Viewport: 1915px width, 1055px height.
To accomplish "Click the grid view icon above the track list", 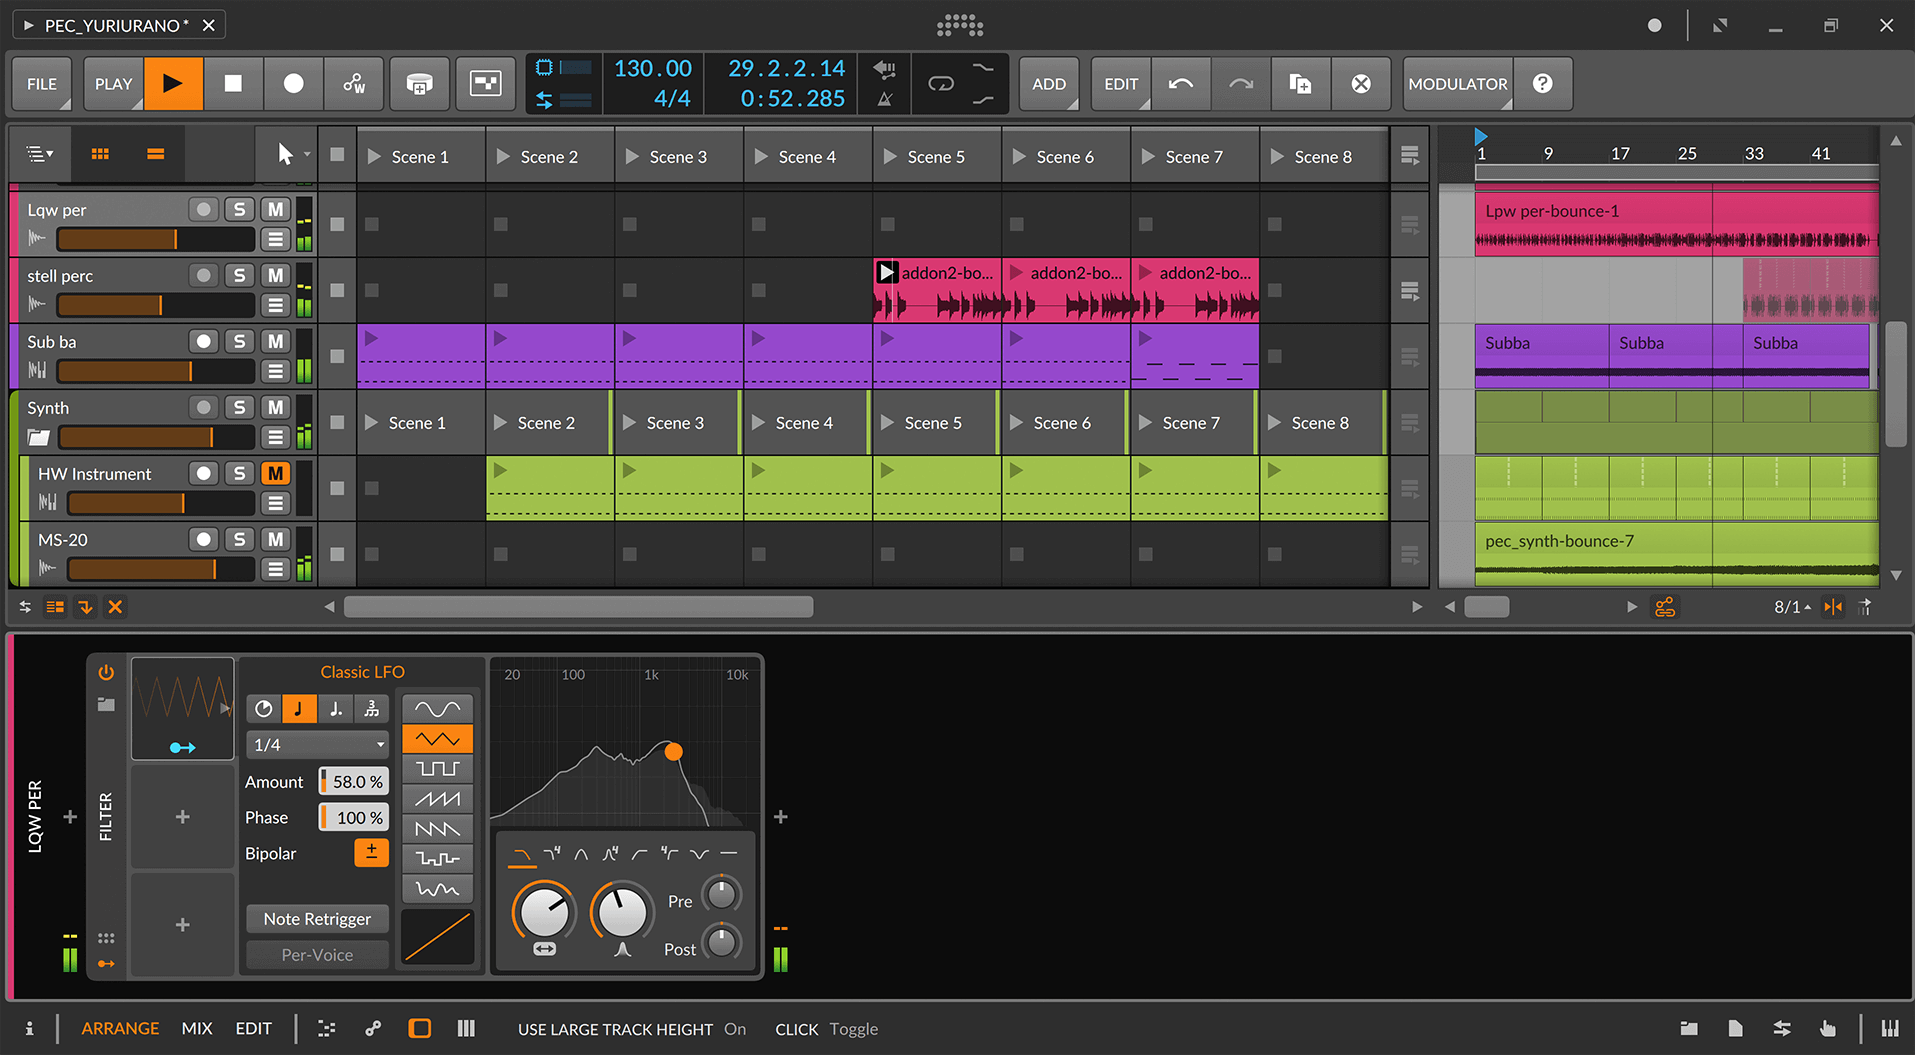I will point(99,154).
